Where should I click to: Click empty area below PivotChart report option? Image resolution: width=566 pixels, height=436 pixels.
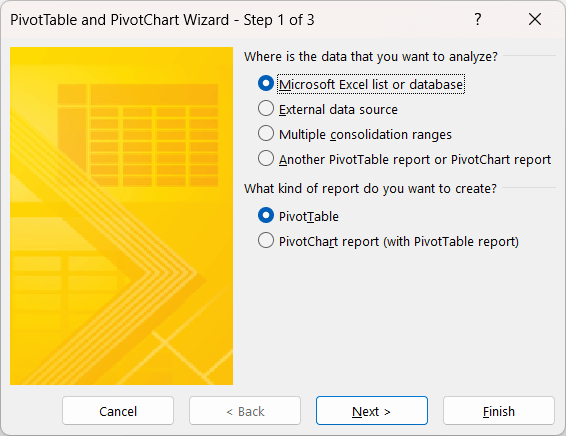pos(399,318)
